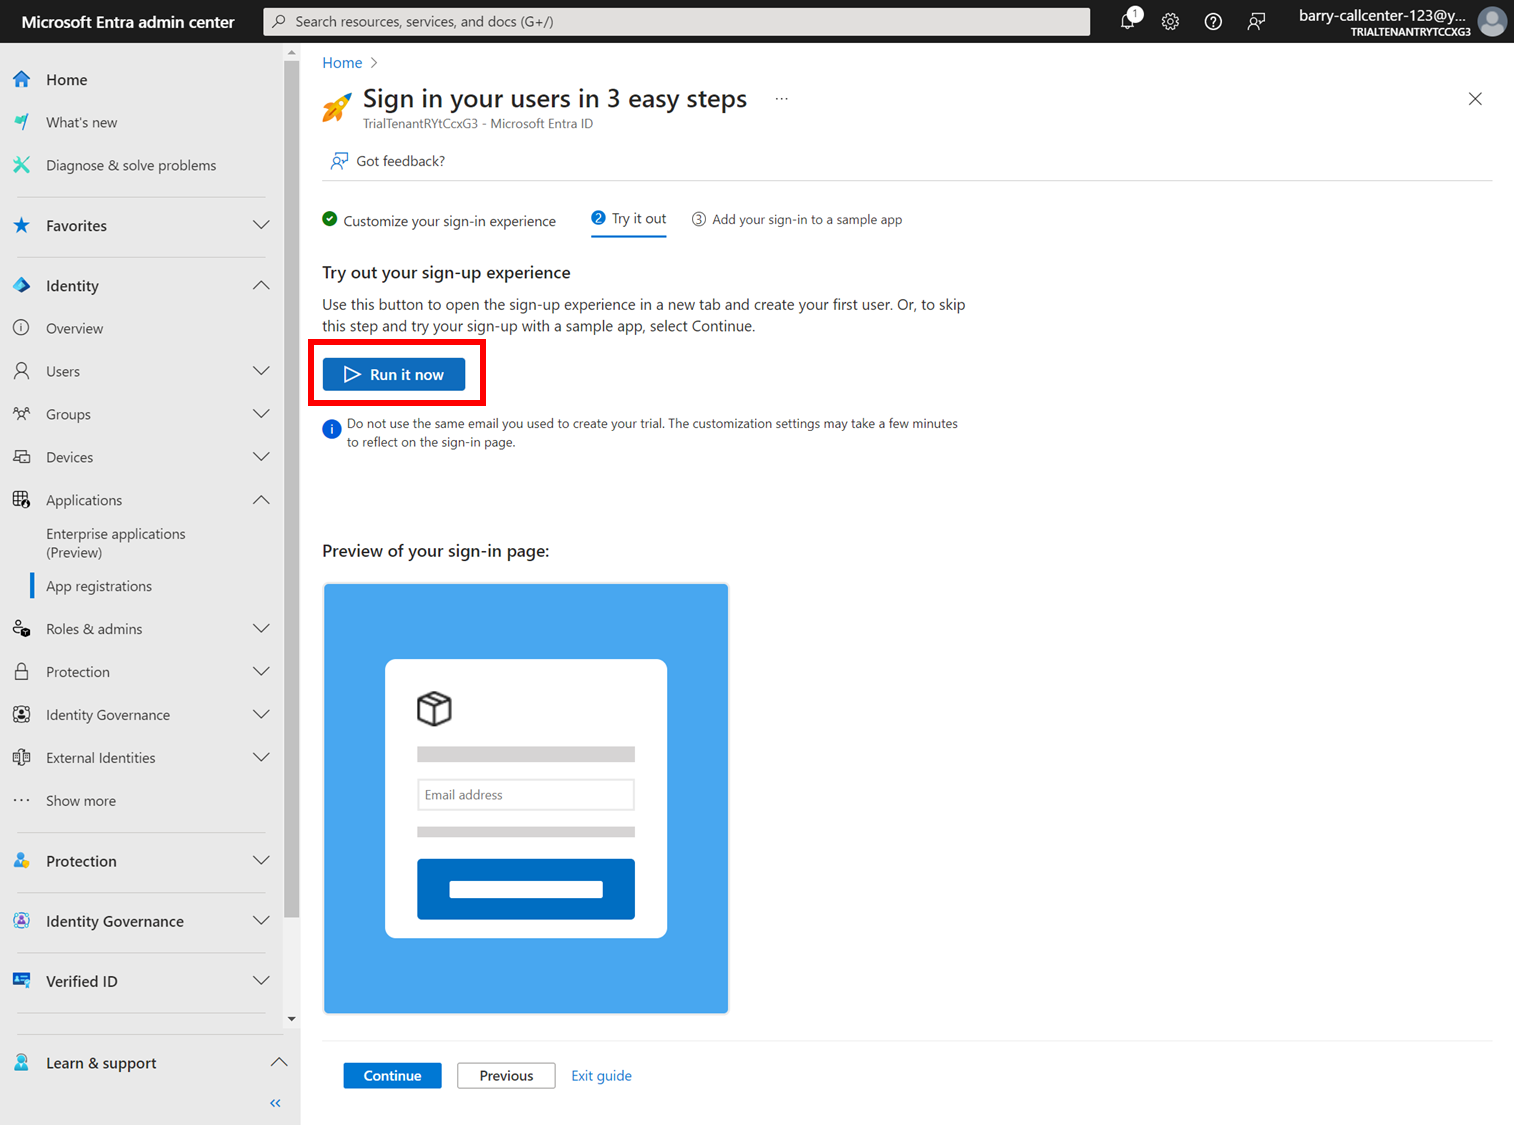Click the Diagnose & solve problems wrench icon
The height and width of the screenshot is (1125, 1514).
coord(21,165)
